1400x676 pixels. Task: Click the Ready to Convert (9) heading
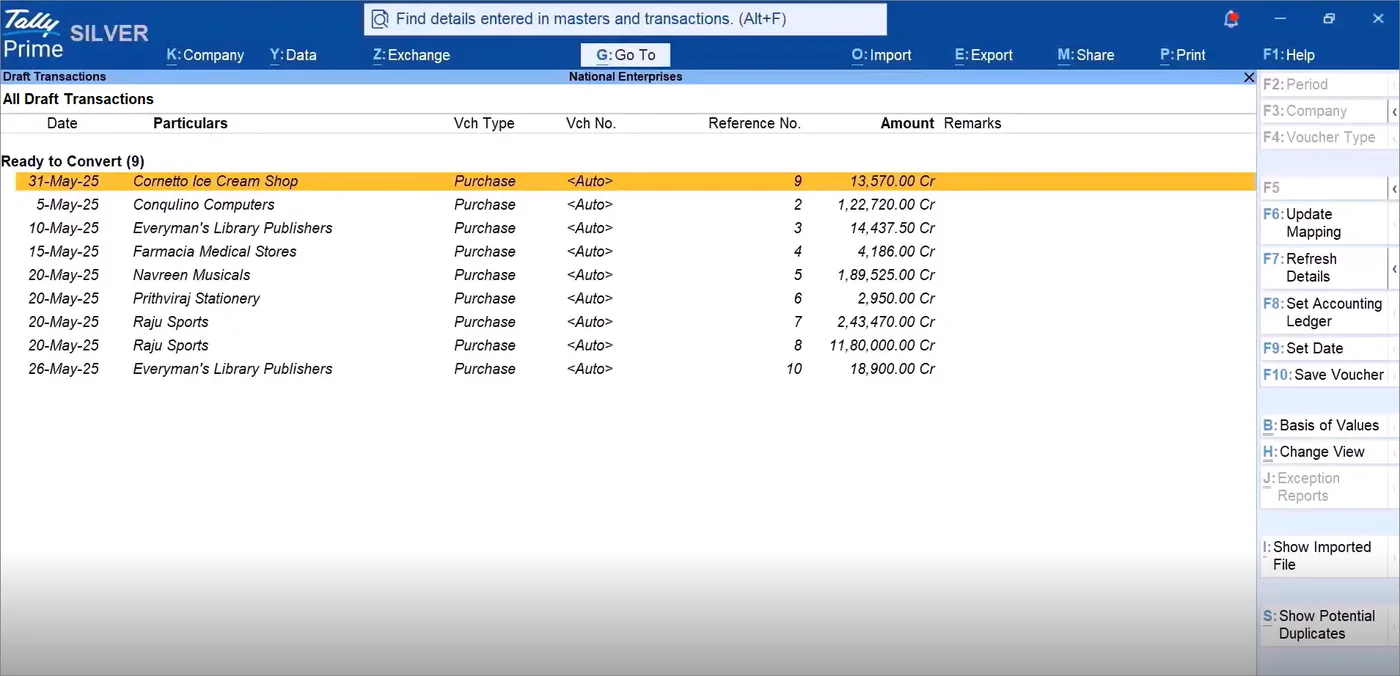point(73,161)
